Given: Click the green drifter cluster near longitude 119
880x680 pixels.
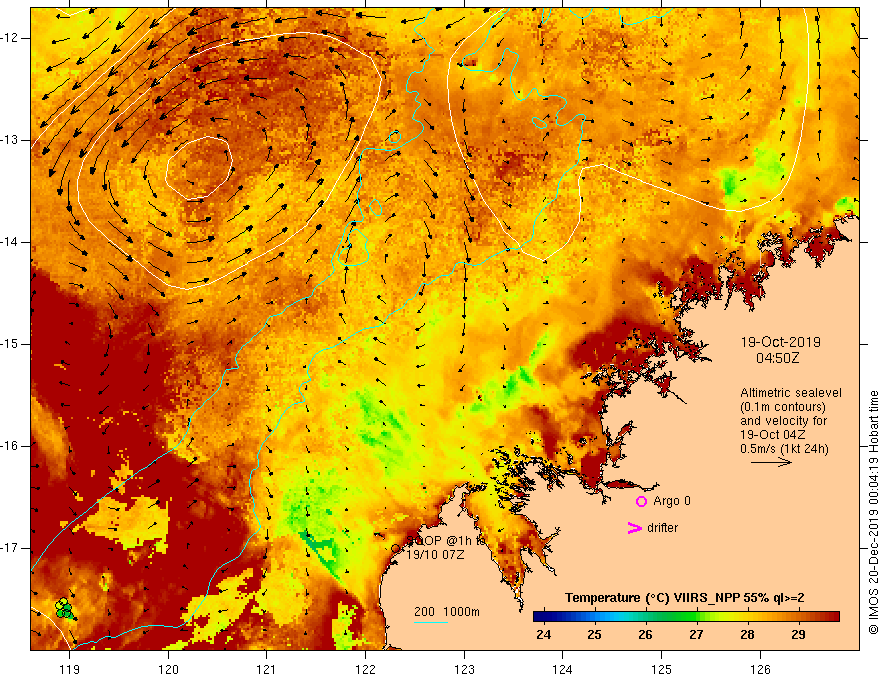Looking at the screenshot, I should 65,608.
